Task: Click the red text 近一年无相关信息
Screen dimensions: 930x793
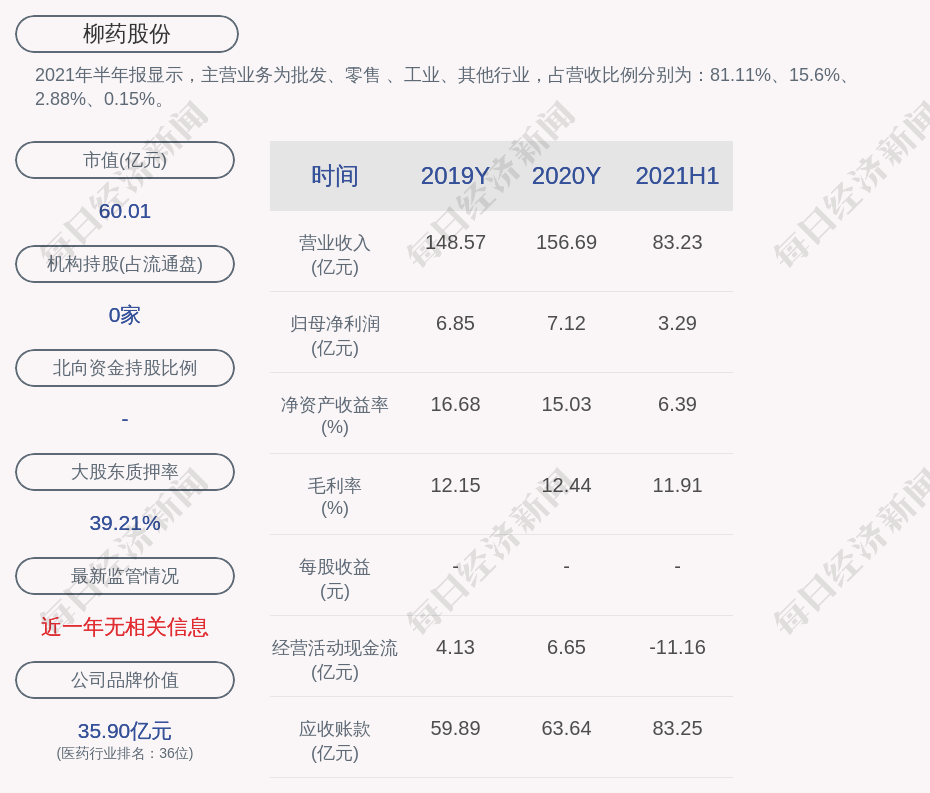Action: point(125,627)
